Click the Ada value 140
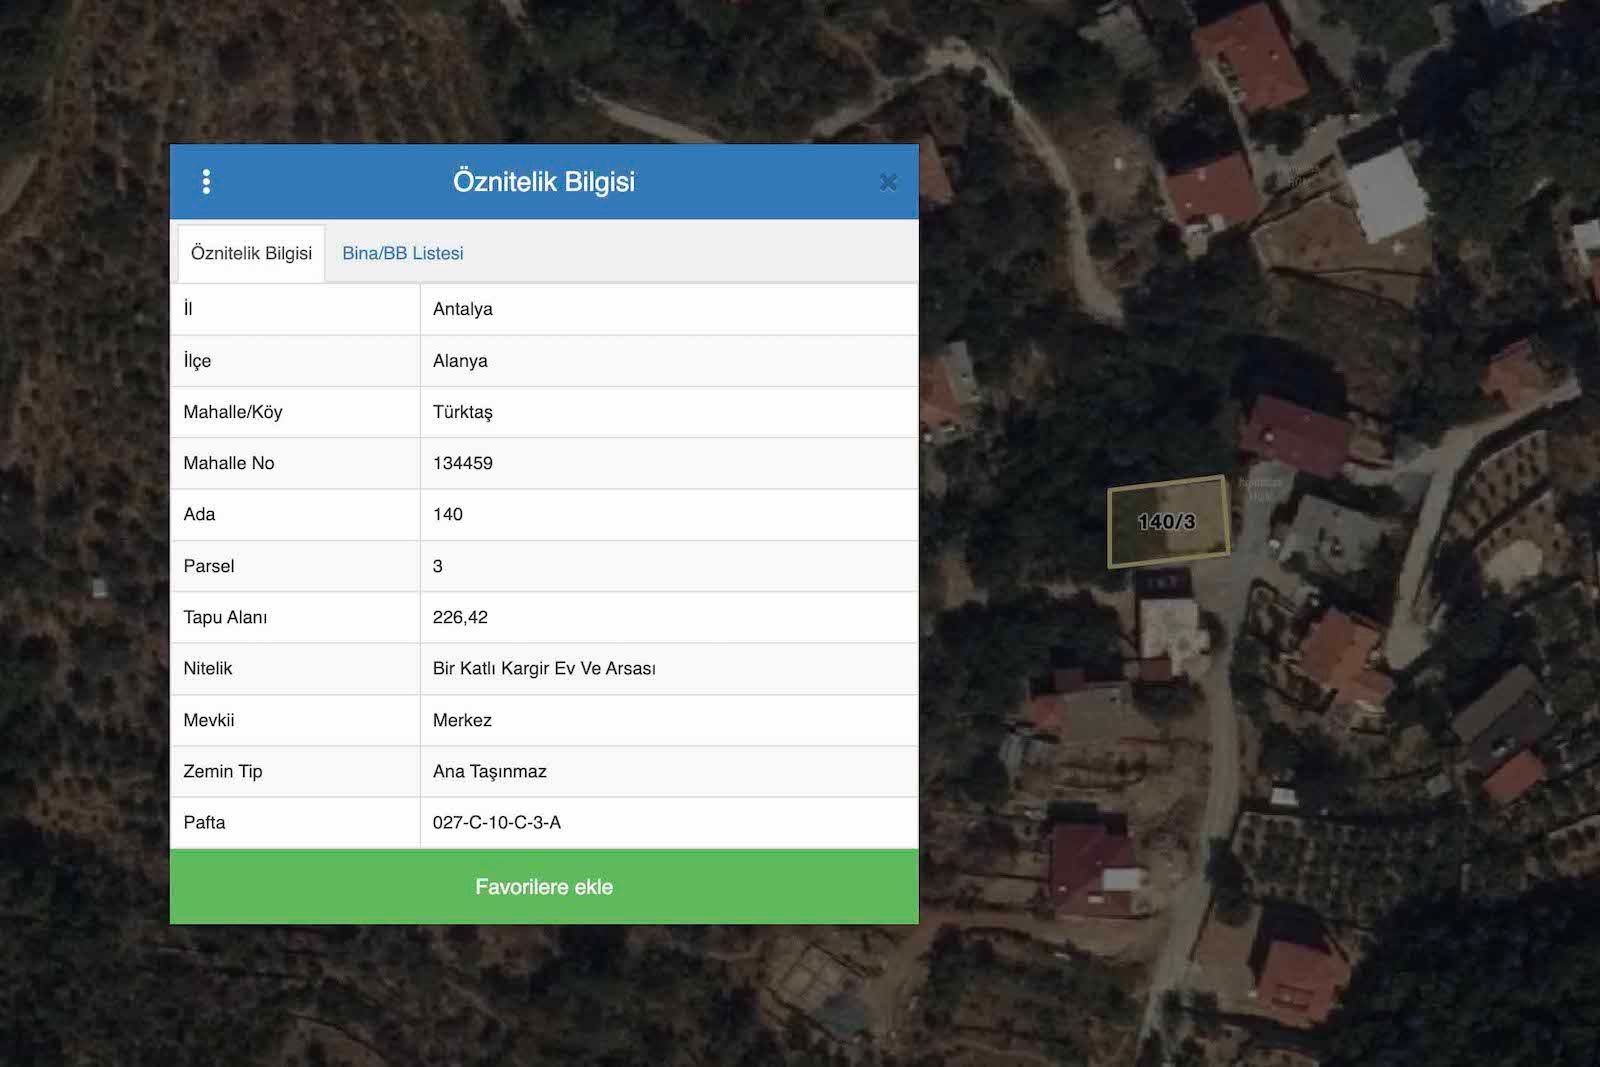Screen dimensions: 1600x1067 pos(447,514)
